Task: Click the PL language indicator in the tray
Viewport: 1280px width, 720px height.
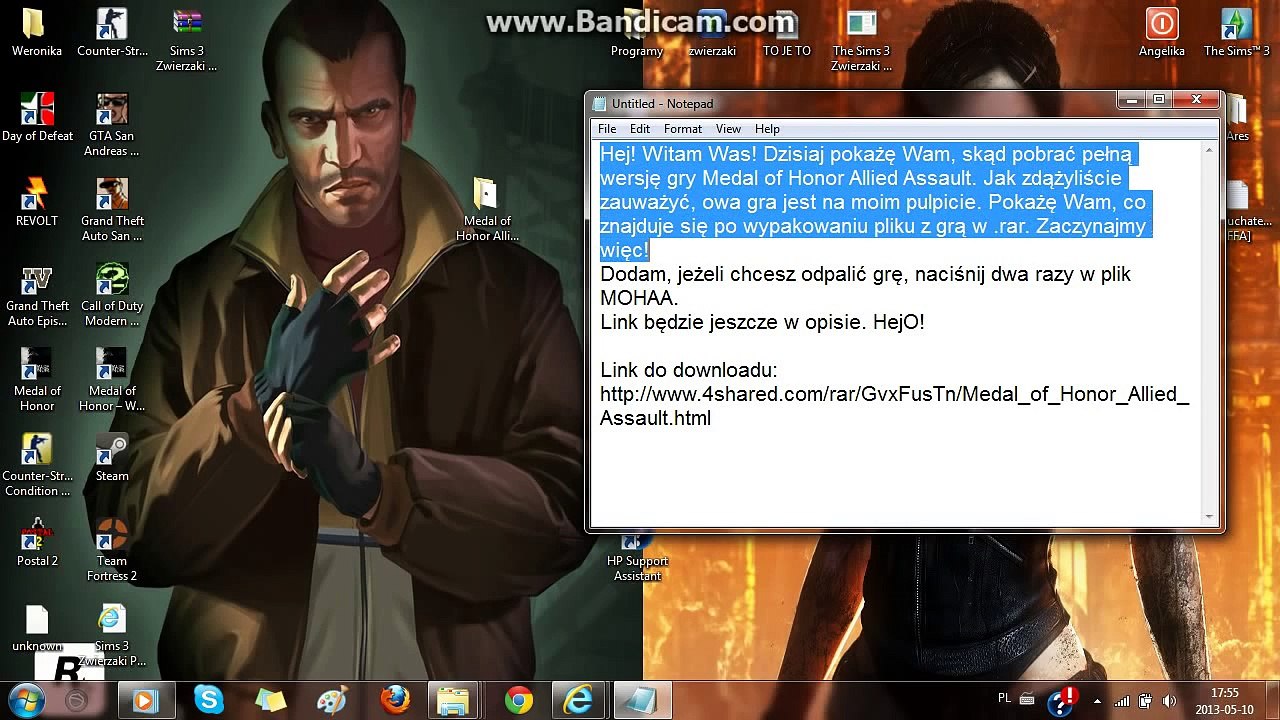Action: tap(1005, 698)
